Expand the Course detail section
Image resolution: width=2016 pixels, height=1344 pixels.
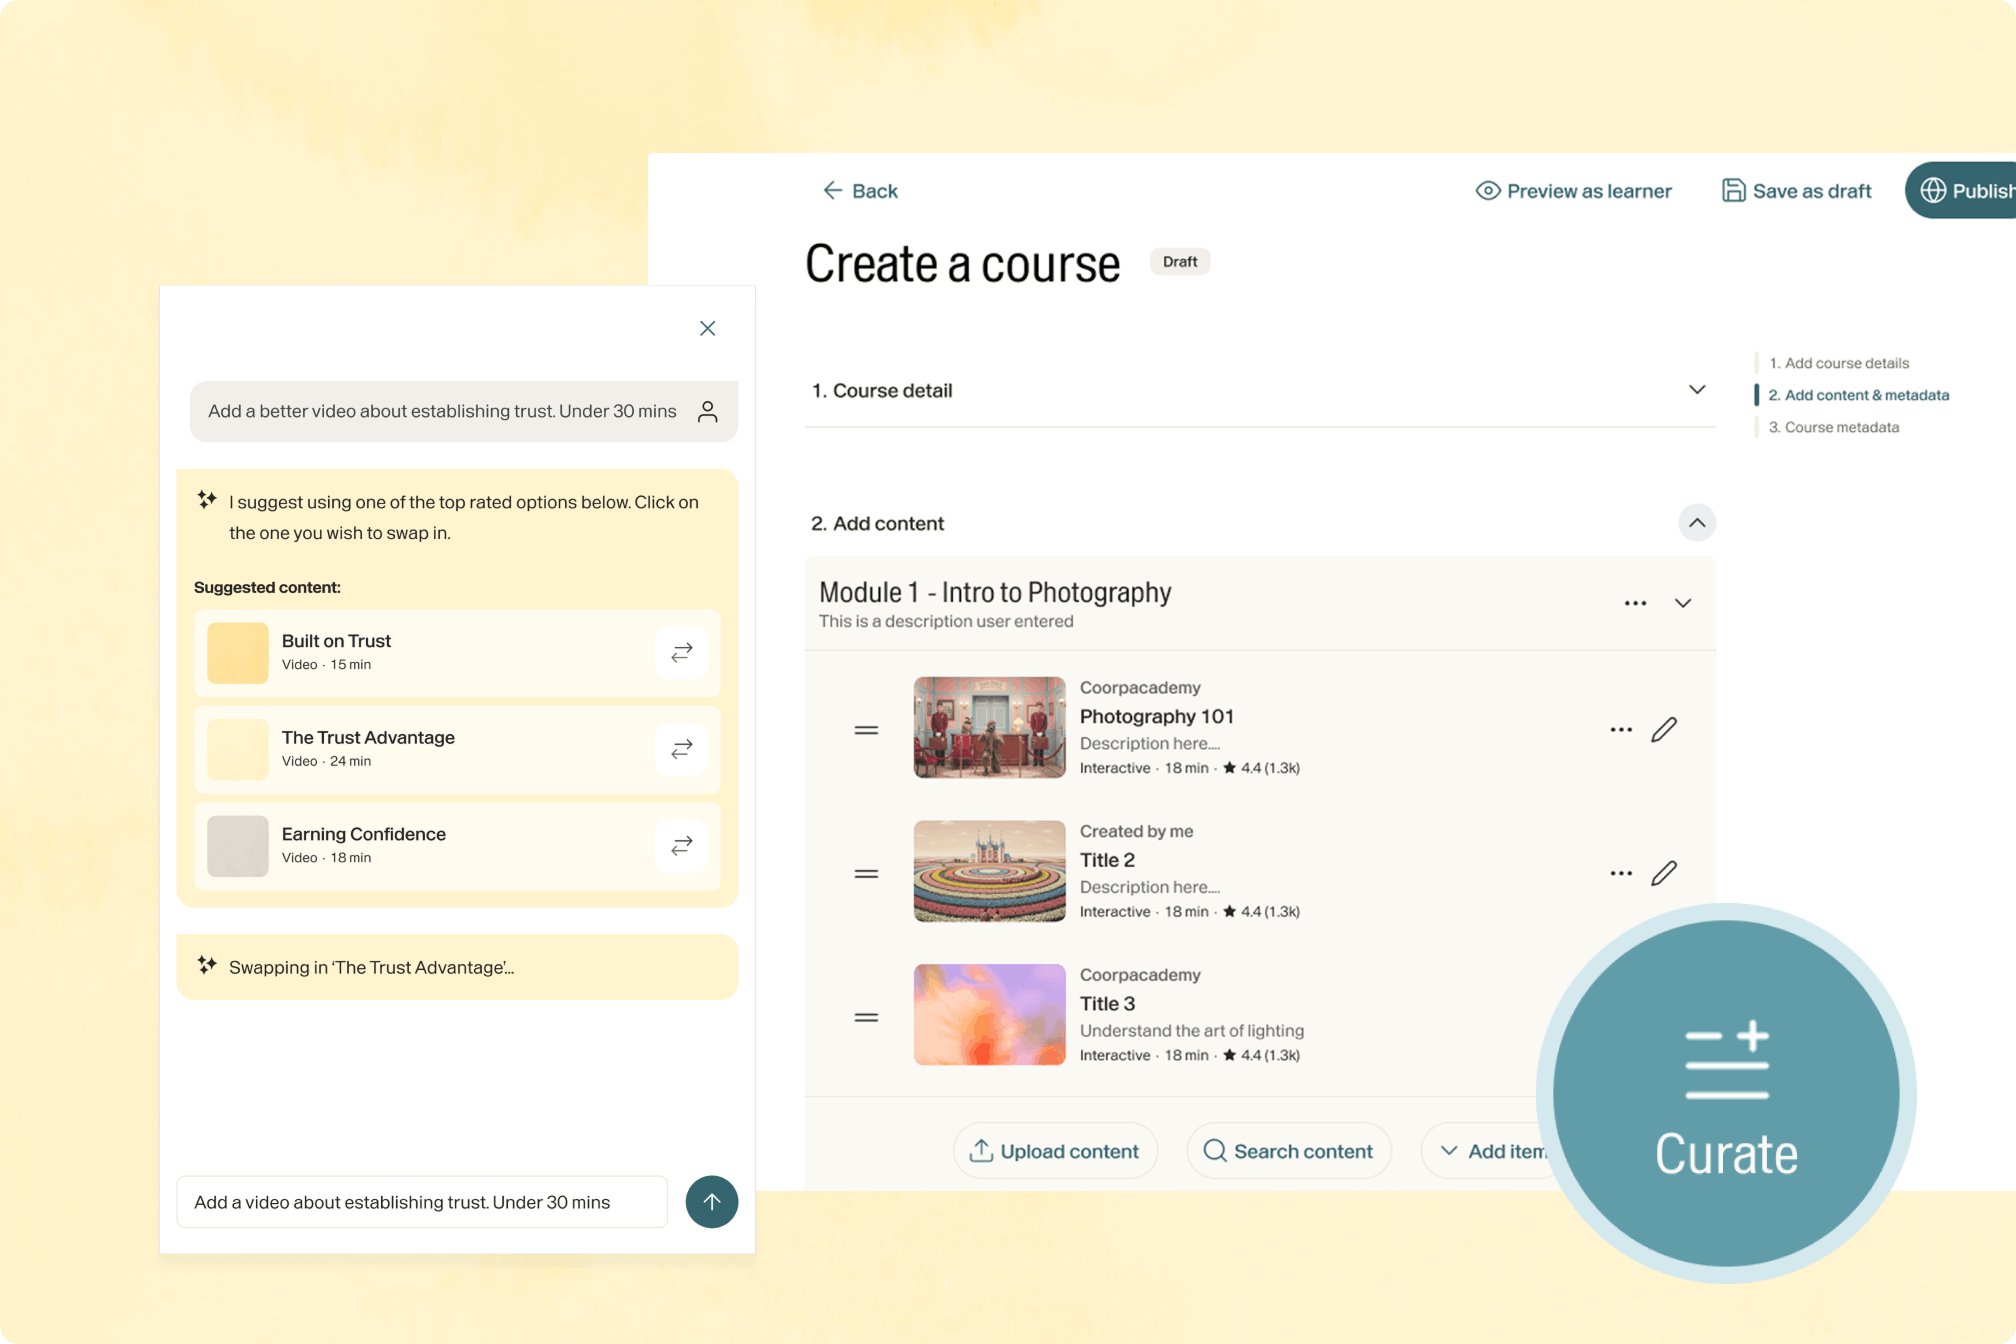[x=1696, y=390]
